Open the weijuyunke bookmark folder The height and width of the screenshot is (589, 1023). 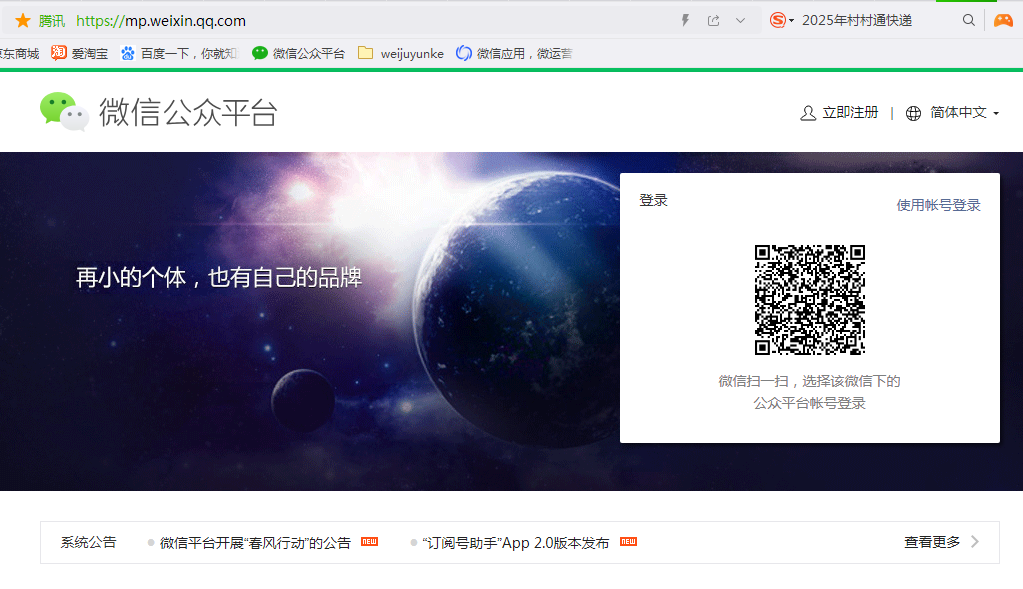pos(401,53)
